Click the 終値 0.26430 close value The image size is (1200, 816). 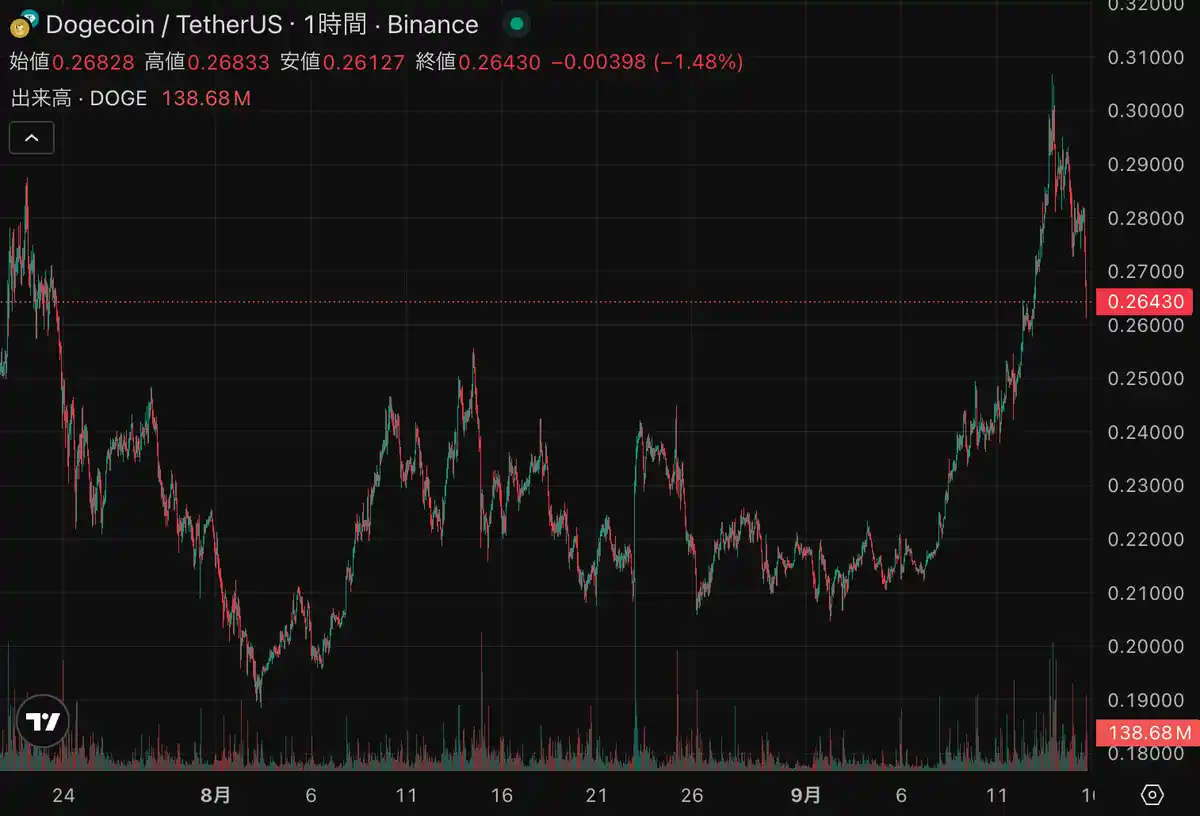477,62
